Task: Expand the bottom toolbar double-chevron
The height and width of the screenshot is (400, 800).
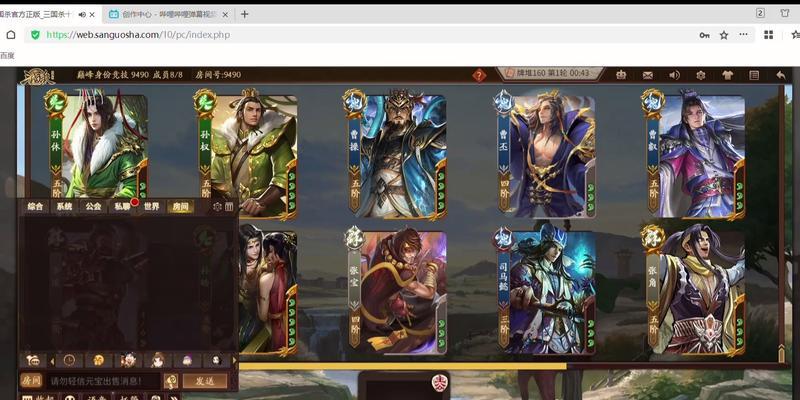Action: coord(175,397)
